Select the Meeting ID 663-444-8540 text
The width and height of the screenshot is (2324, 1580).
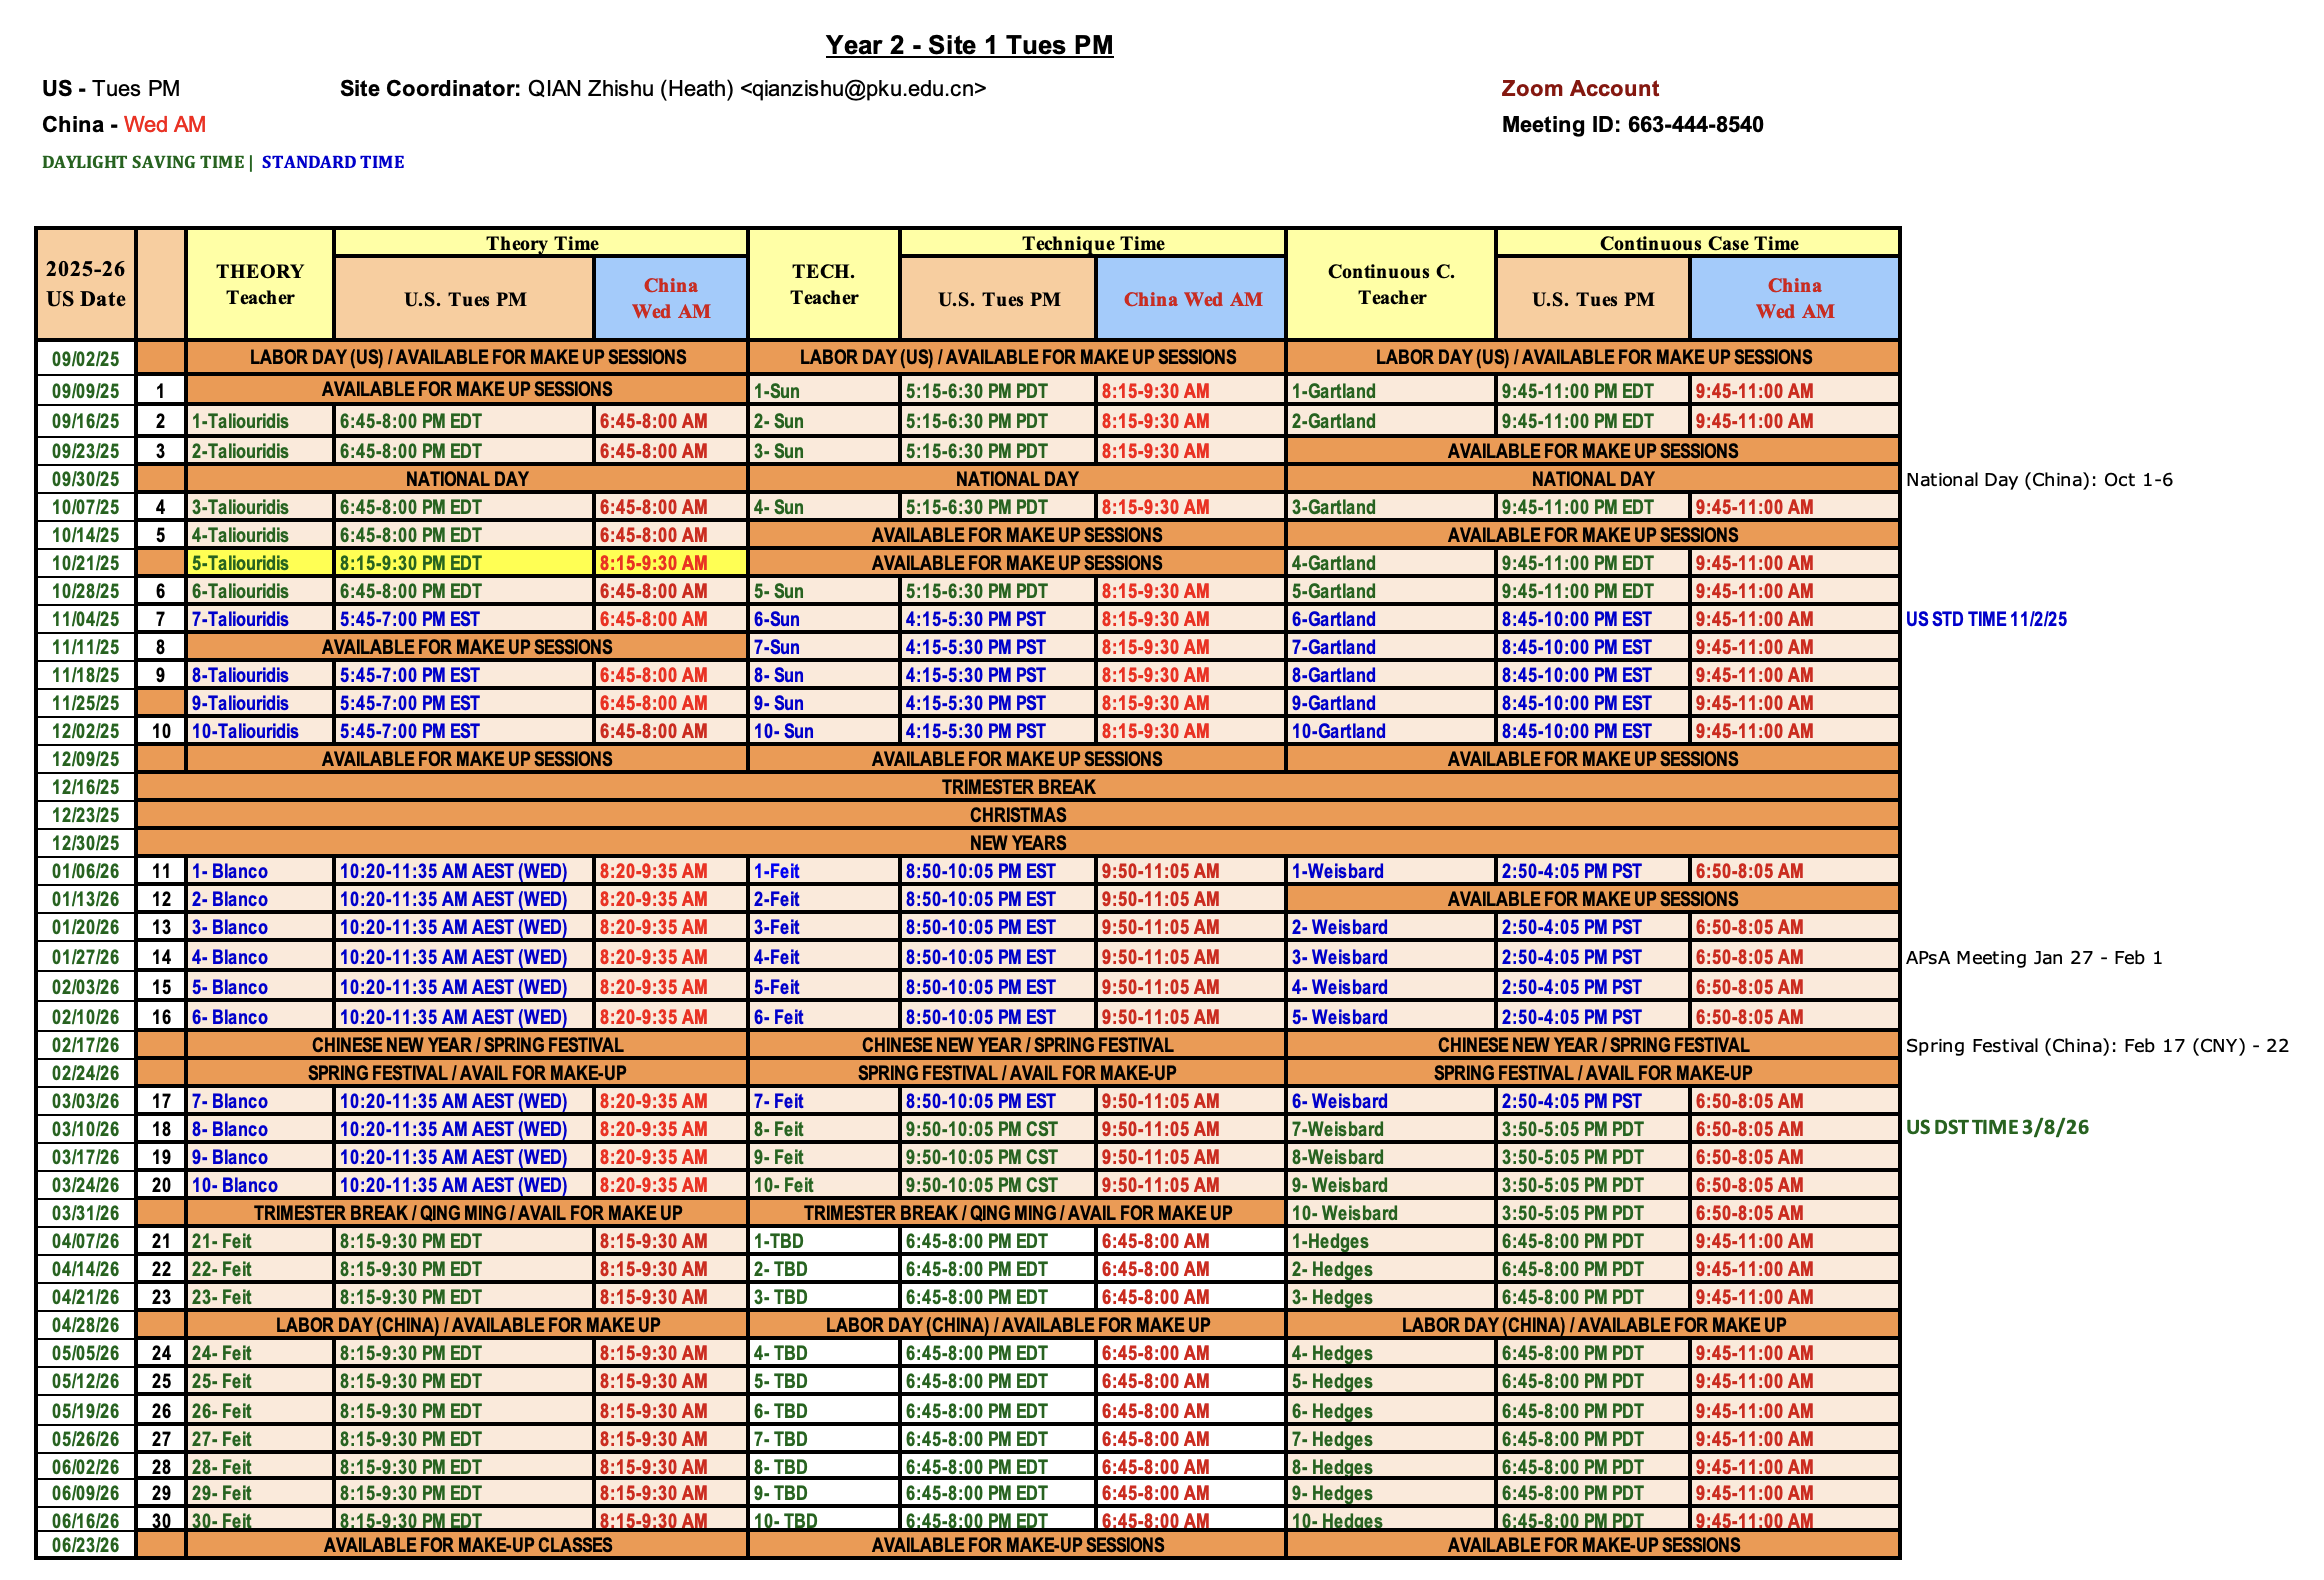(1632, 125)
